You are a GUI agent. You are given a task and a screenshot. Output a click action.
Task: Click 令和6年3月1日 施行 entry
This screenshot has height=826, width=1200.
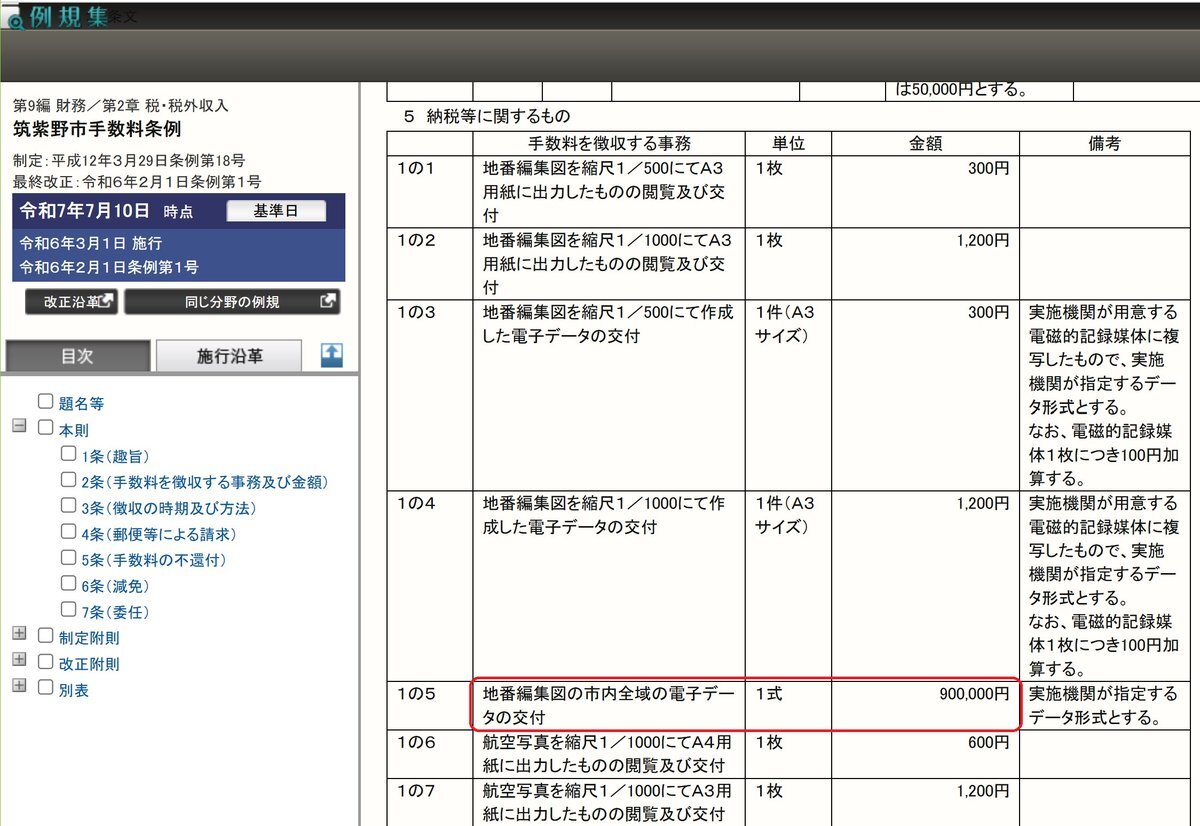tap(91, 244)
